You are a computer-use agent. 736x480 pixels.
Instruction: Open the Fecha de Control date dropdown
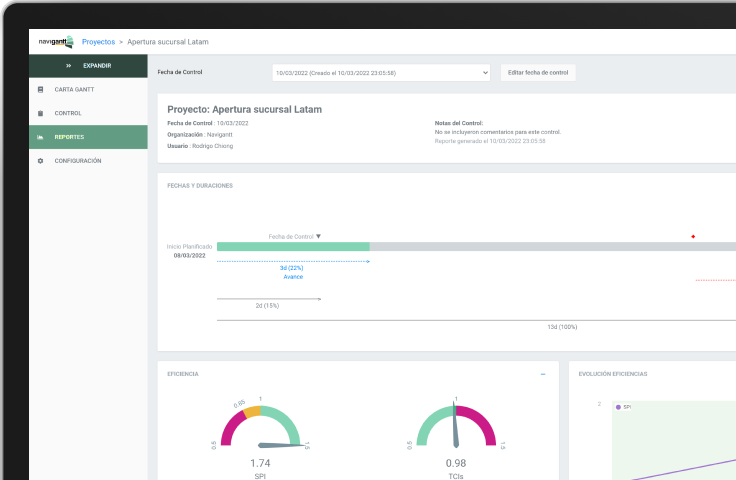coord(381,73)
